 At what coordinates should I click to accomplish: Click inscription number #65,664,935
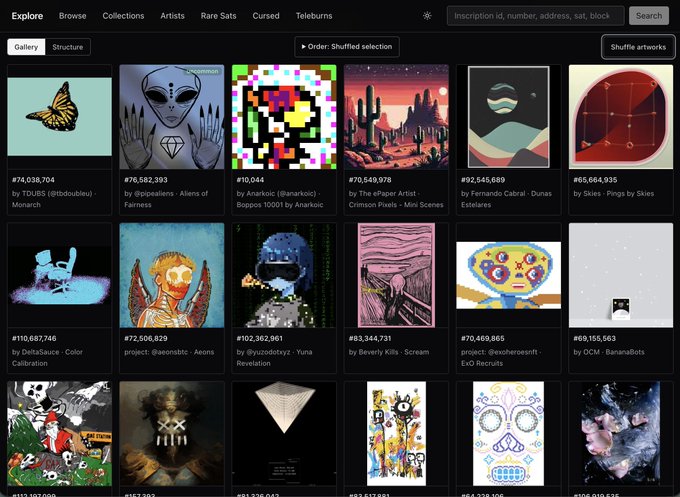point(595,180)
